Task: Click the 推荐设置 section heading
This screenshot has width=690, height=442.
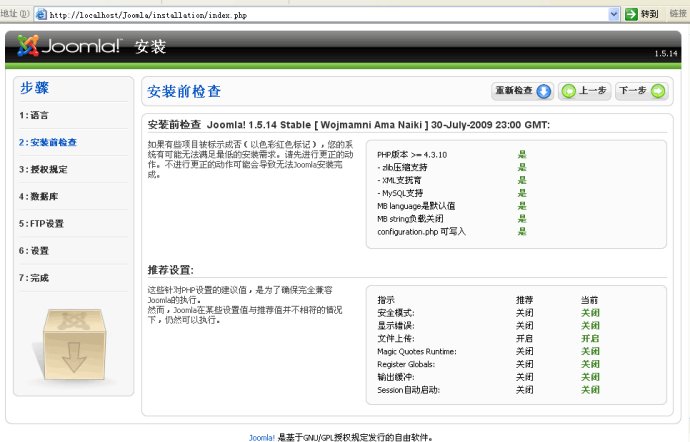Action: click(170, 270)
